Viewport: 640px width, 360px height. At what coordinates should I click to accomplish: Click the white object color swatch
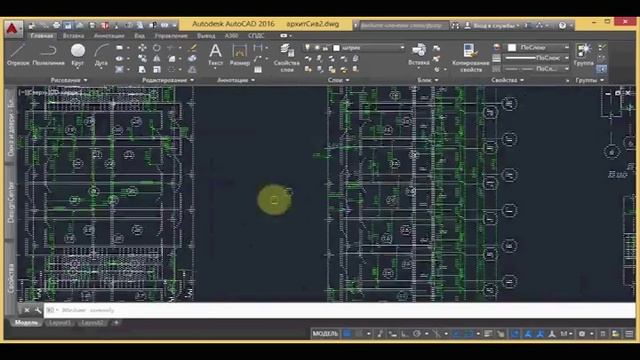pos(512,48)
